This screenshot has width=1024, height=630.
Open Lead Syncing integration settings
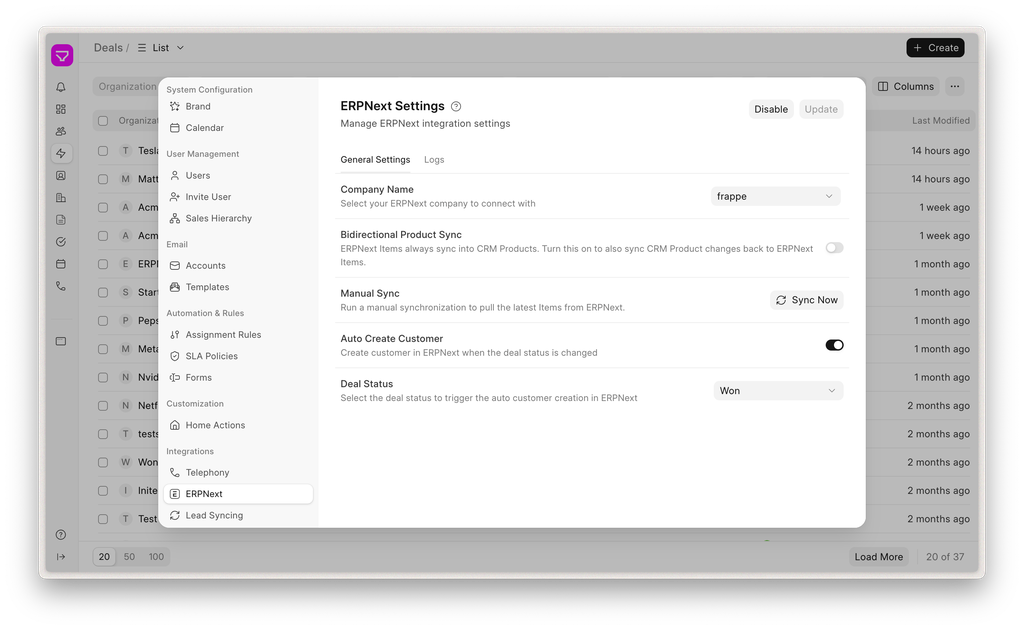(x=238, y=516)
